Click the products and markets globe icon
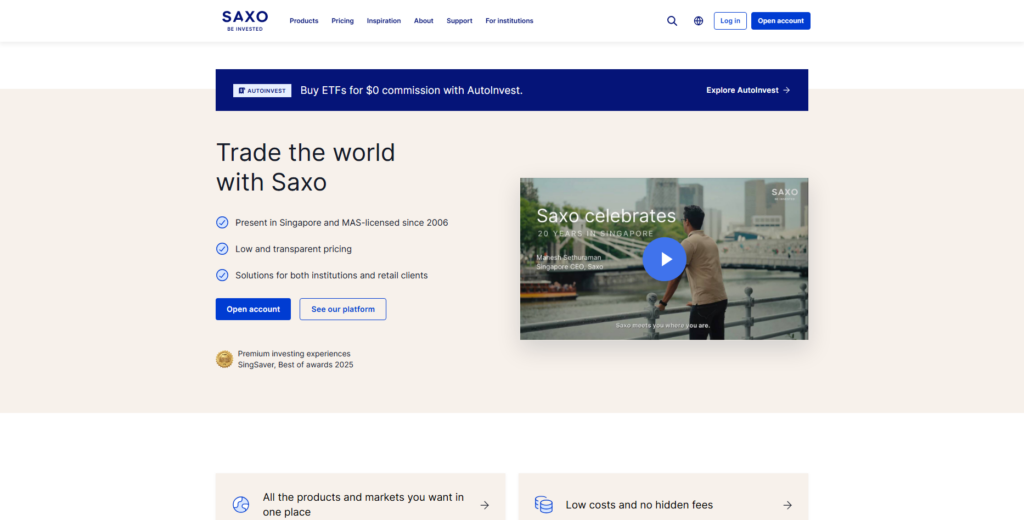 coord(241,505)
